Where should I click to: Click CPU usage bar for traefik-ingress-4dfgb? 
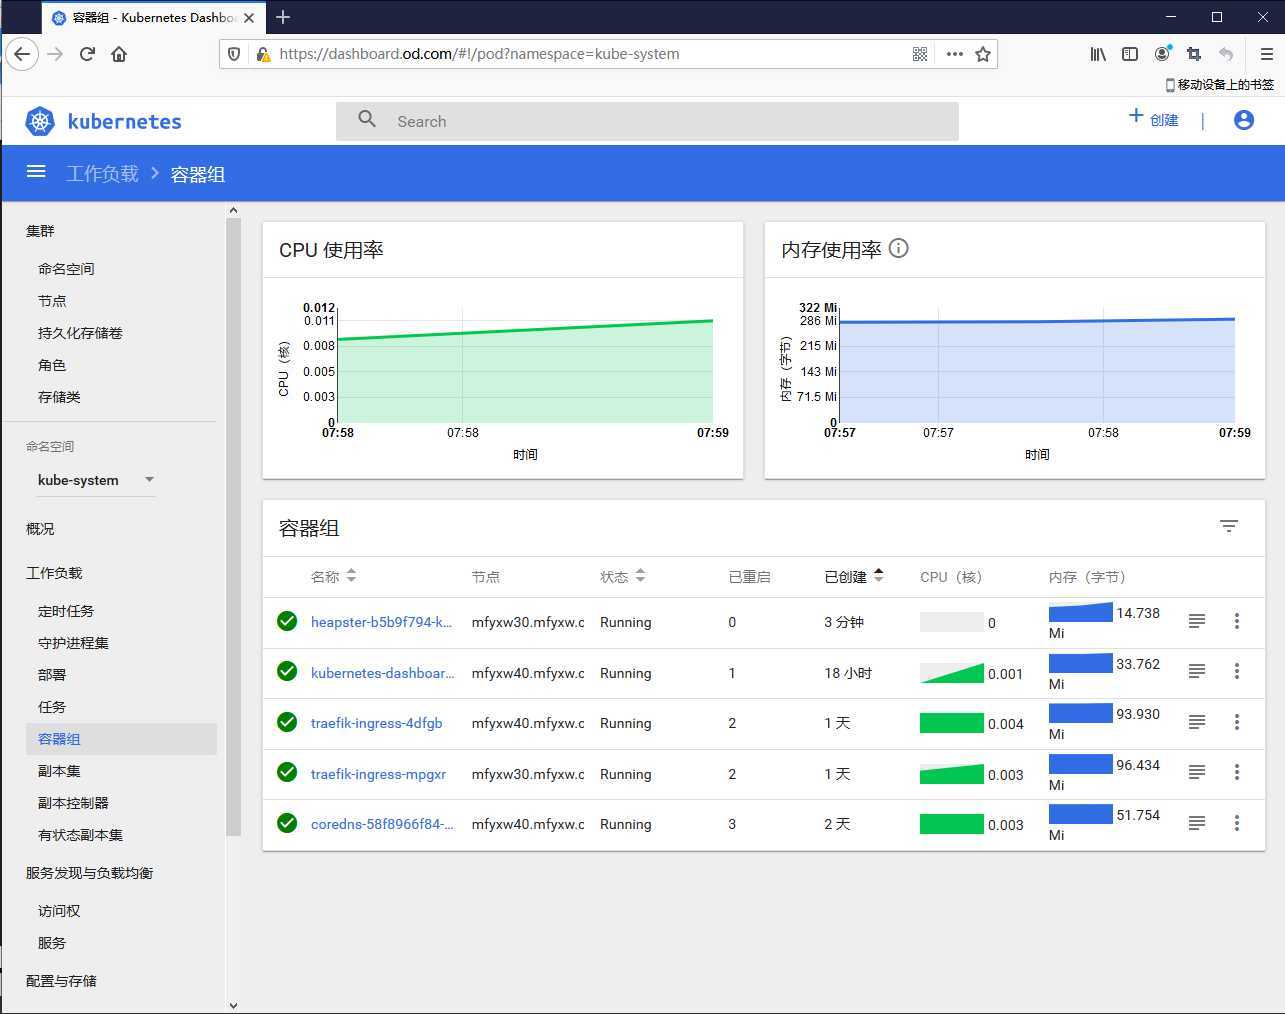952,723
